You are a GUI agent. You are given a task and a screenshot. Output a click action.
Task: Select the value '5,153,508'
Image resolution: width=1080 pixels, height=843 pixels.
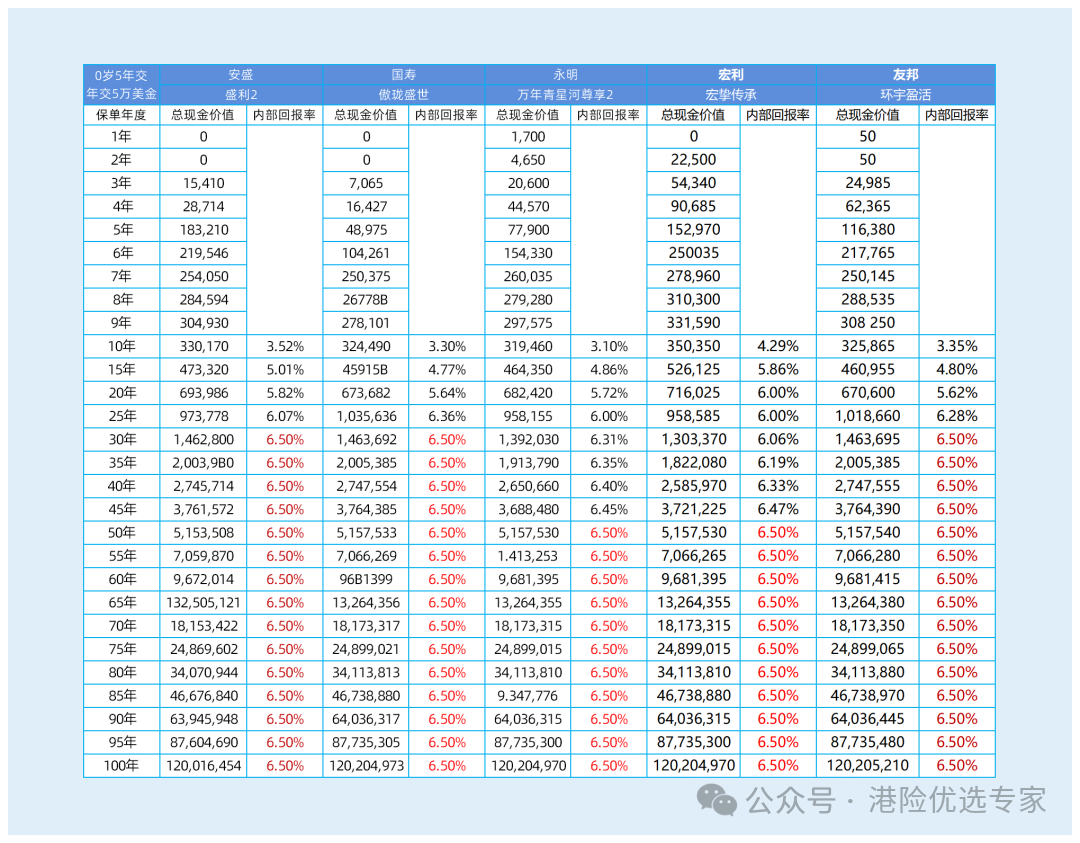[204, 533]
